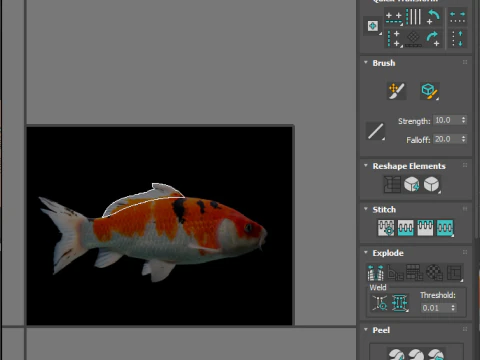
Task: Click the Reshape Elements rollout grip handle
Action: (x=465, y=165)
